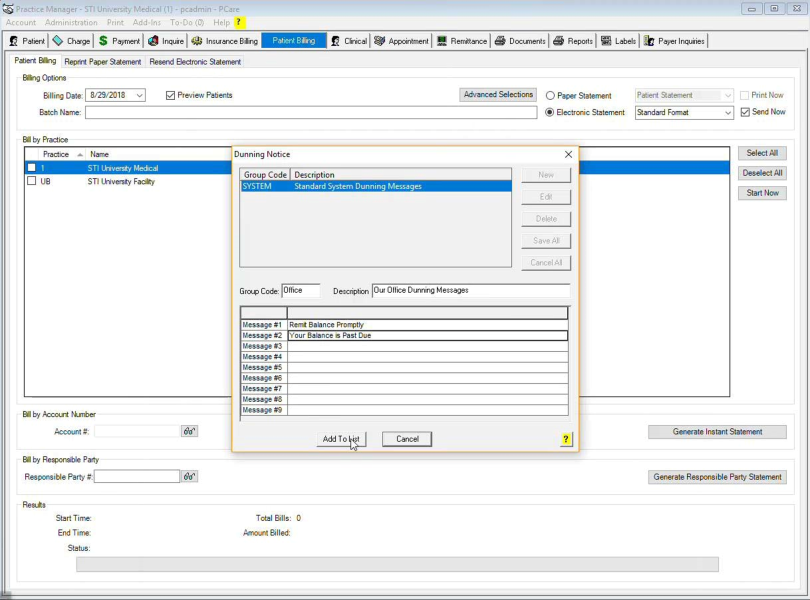Click the Add To List button
The width and height of the screenshot is (810, 600).
point(341,439)
